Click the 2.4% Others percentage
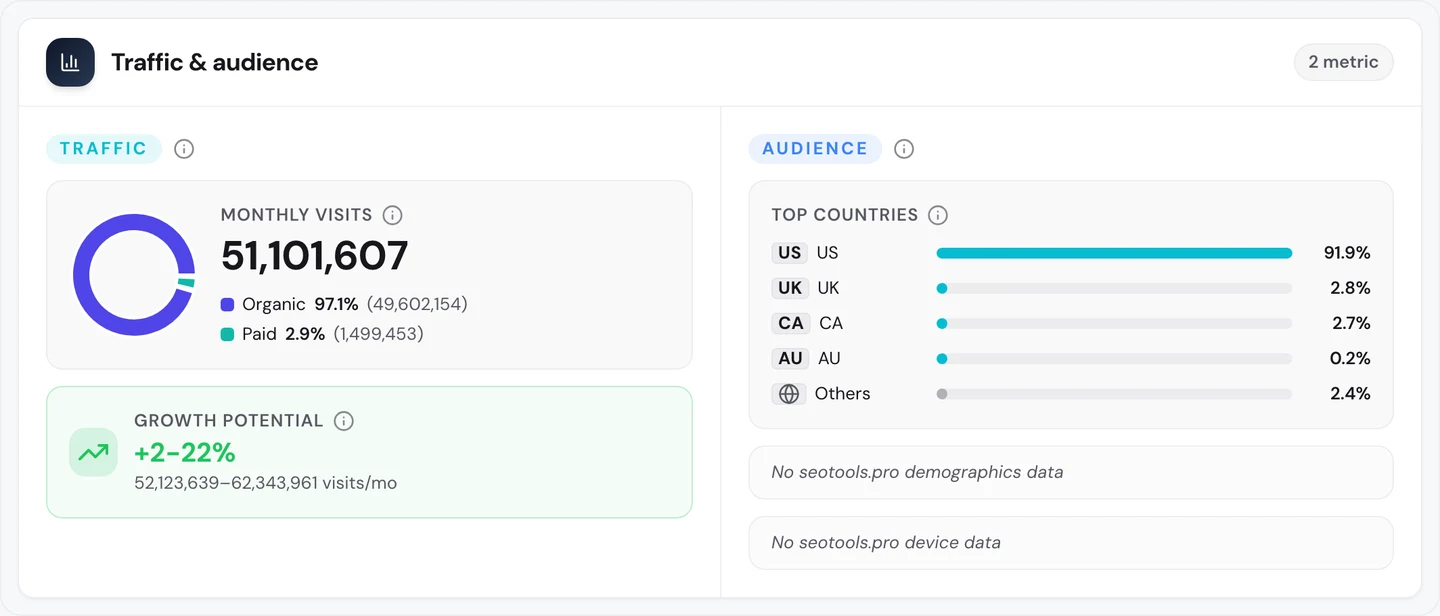 point(1350,394)
